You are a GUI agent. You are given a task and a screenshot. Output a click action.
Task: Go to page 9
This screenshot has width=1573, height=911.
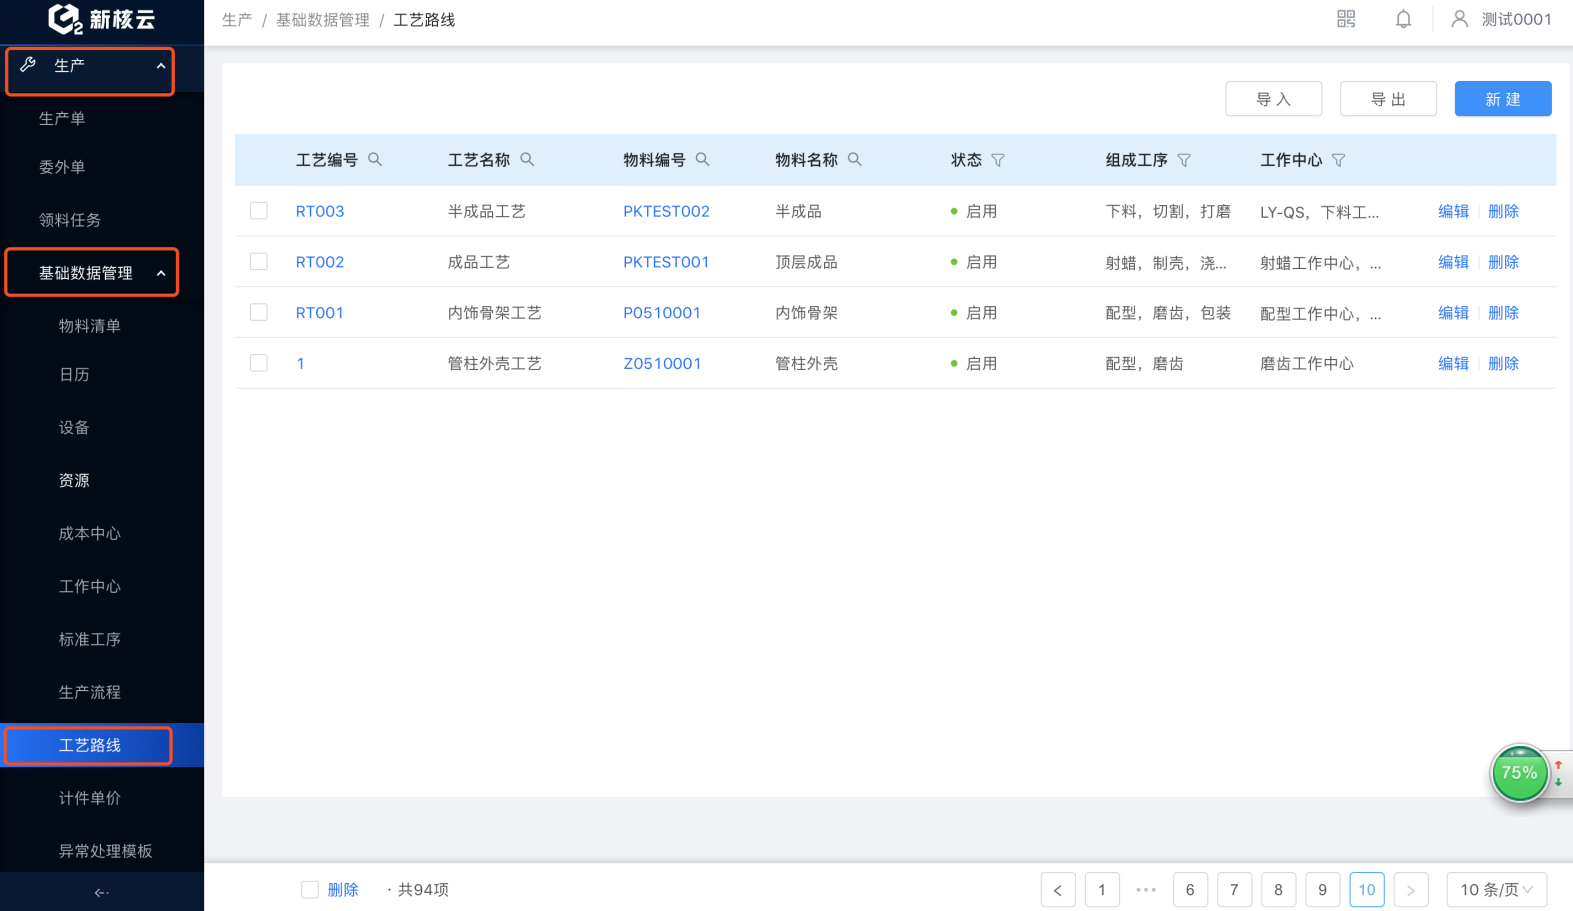[1322, 890]
